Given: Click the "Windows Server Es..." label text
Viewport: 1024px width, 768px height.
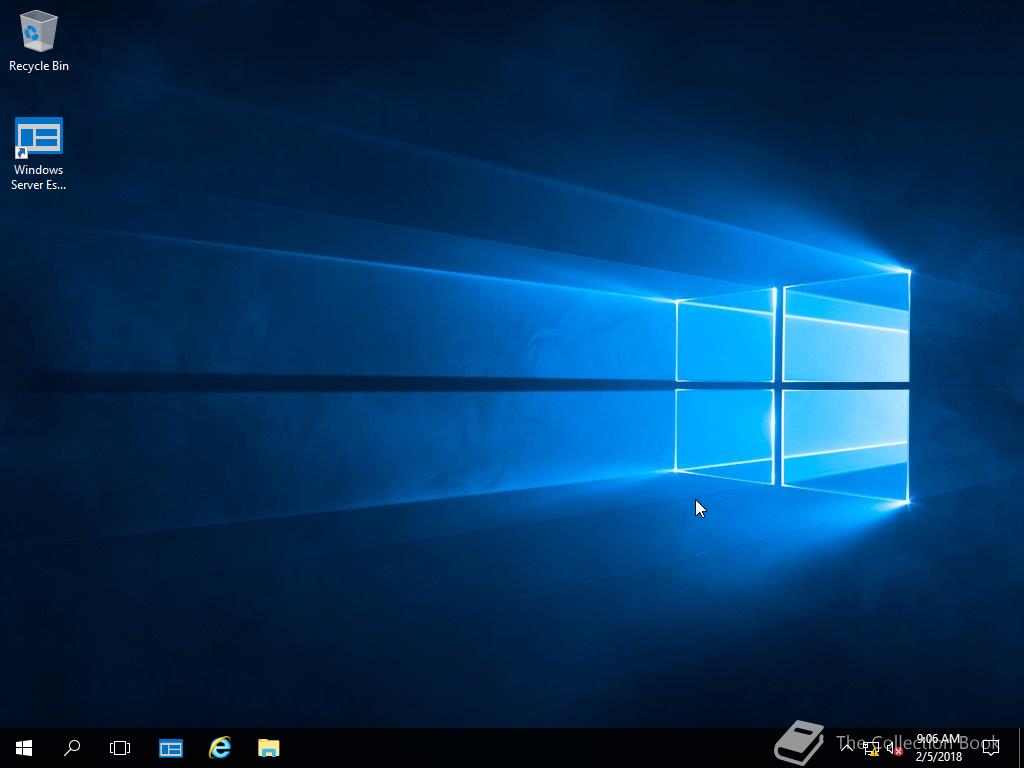Looking at the screenshot, I should pyautogui.click(x=39, y=177).
